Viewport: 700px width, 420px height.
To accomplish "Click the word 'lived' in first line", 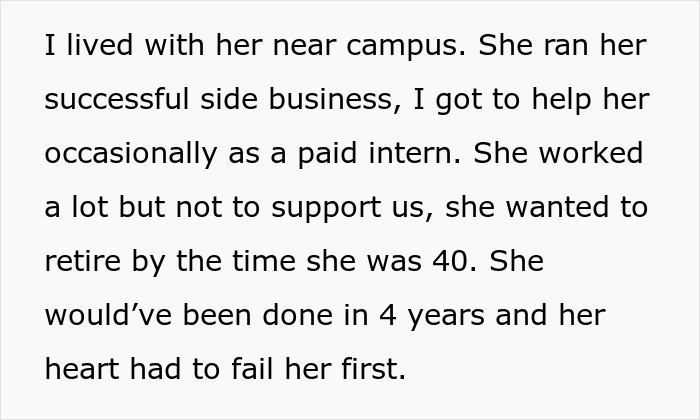I will point(100,45).
